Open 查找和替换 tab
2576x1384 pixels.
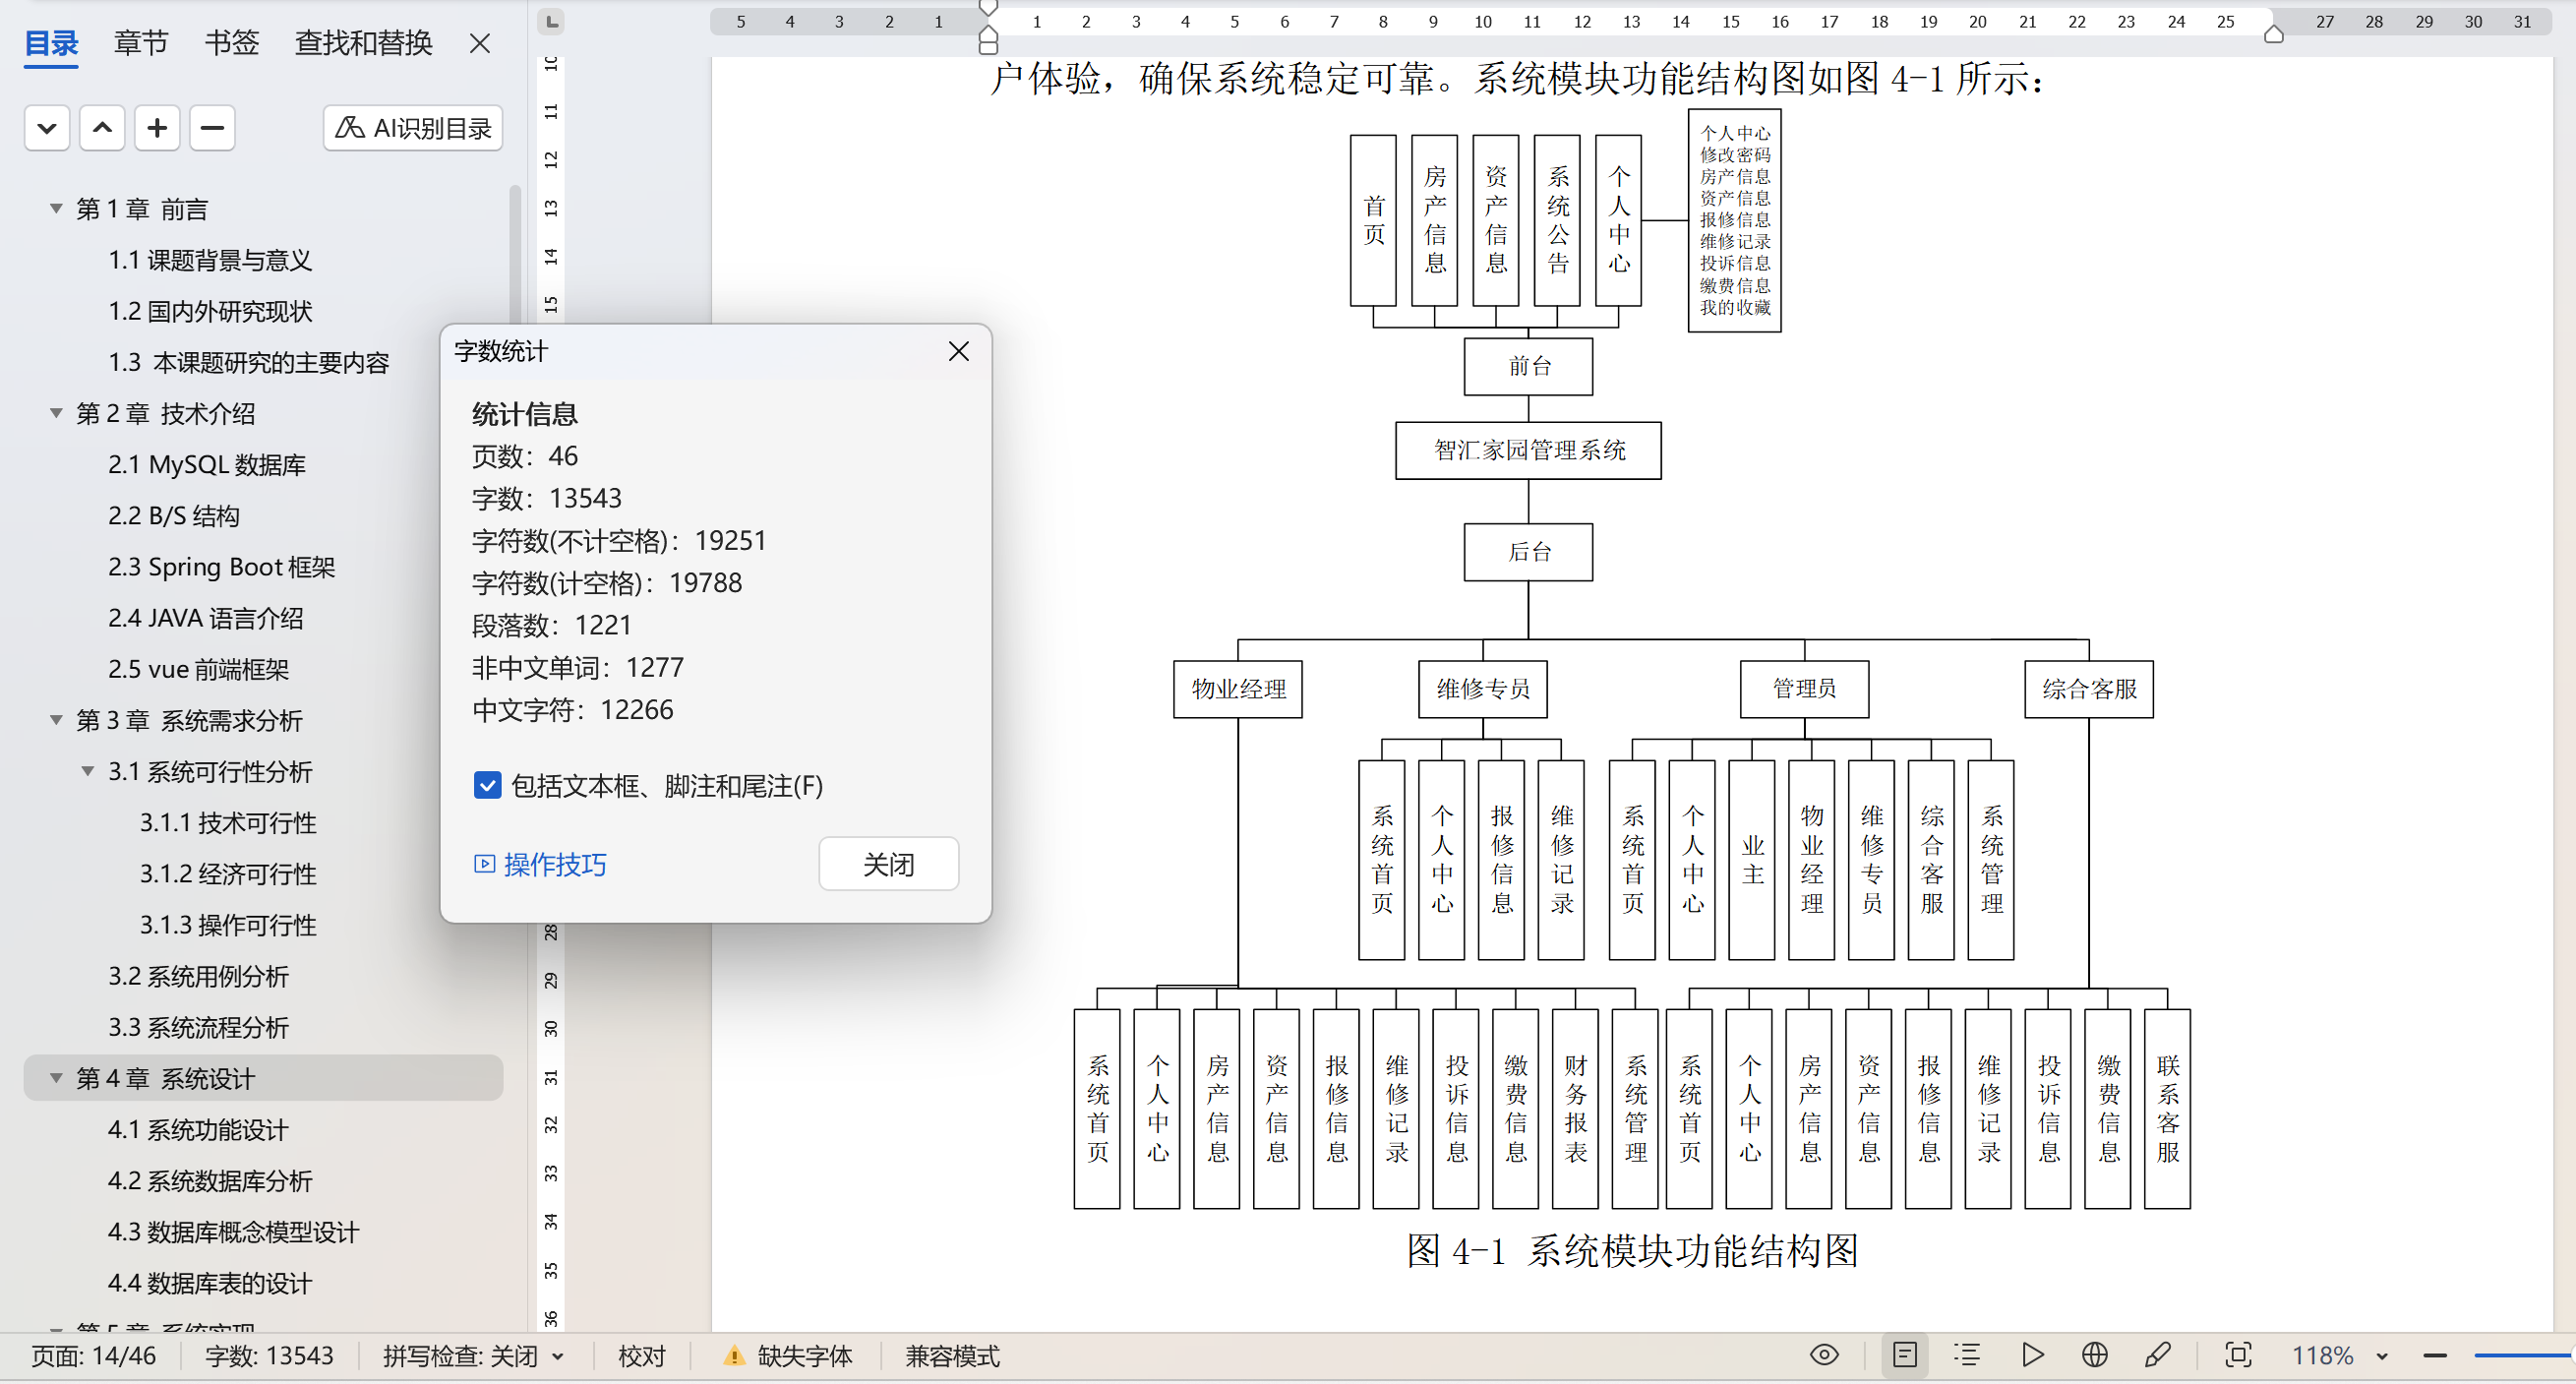(363, 43)
